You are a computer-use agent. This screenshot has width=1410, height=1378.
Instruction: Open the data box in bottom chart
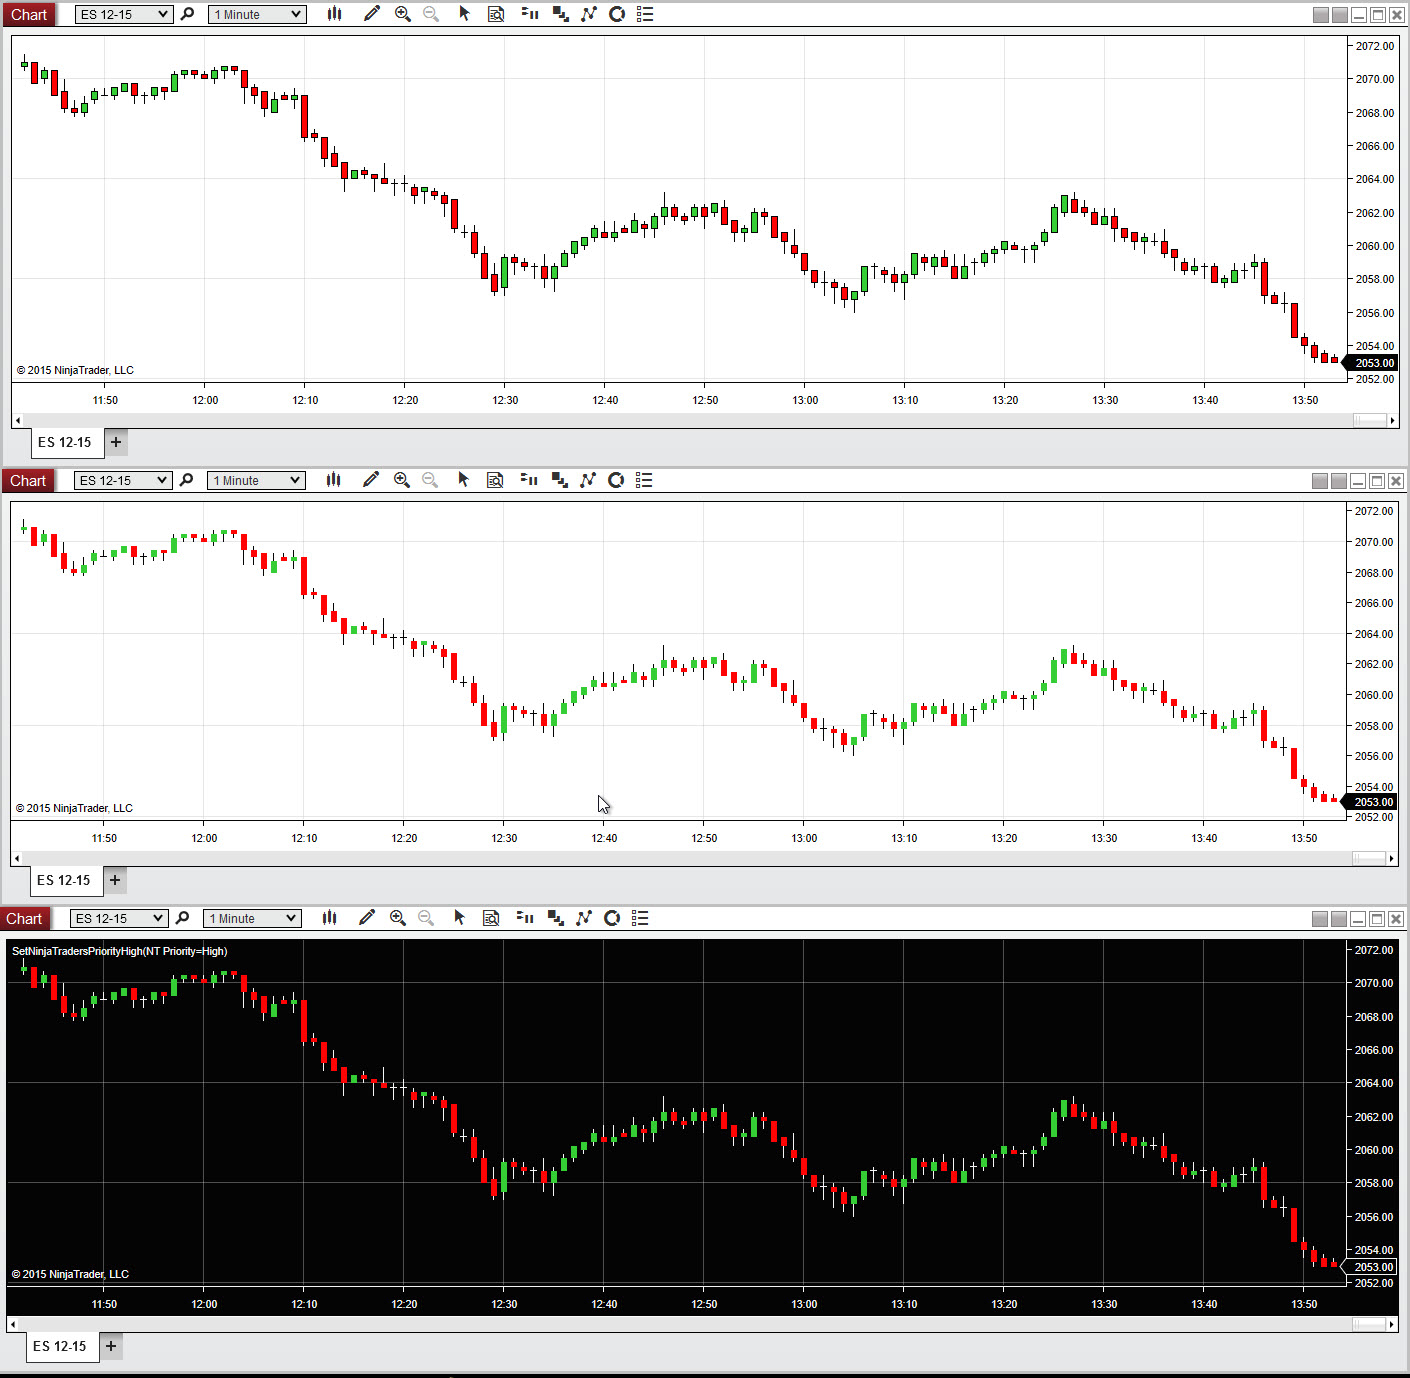coord(491,918)
